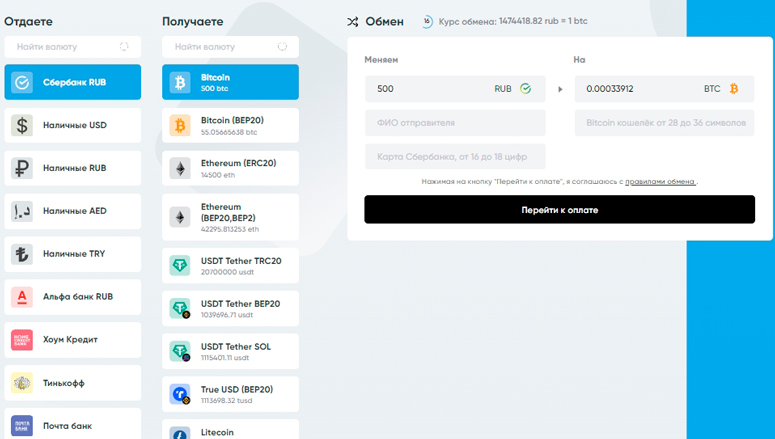
Task: Click the Почта банк logo icon
Action: click(x=22, y=426)
